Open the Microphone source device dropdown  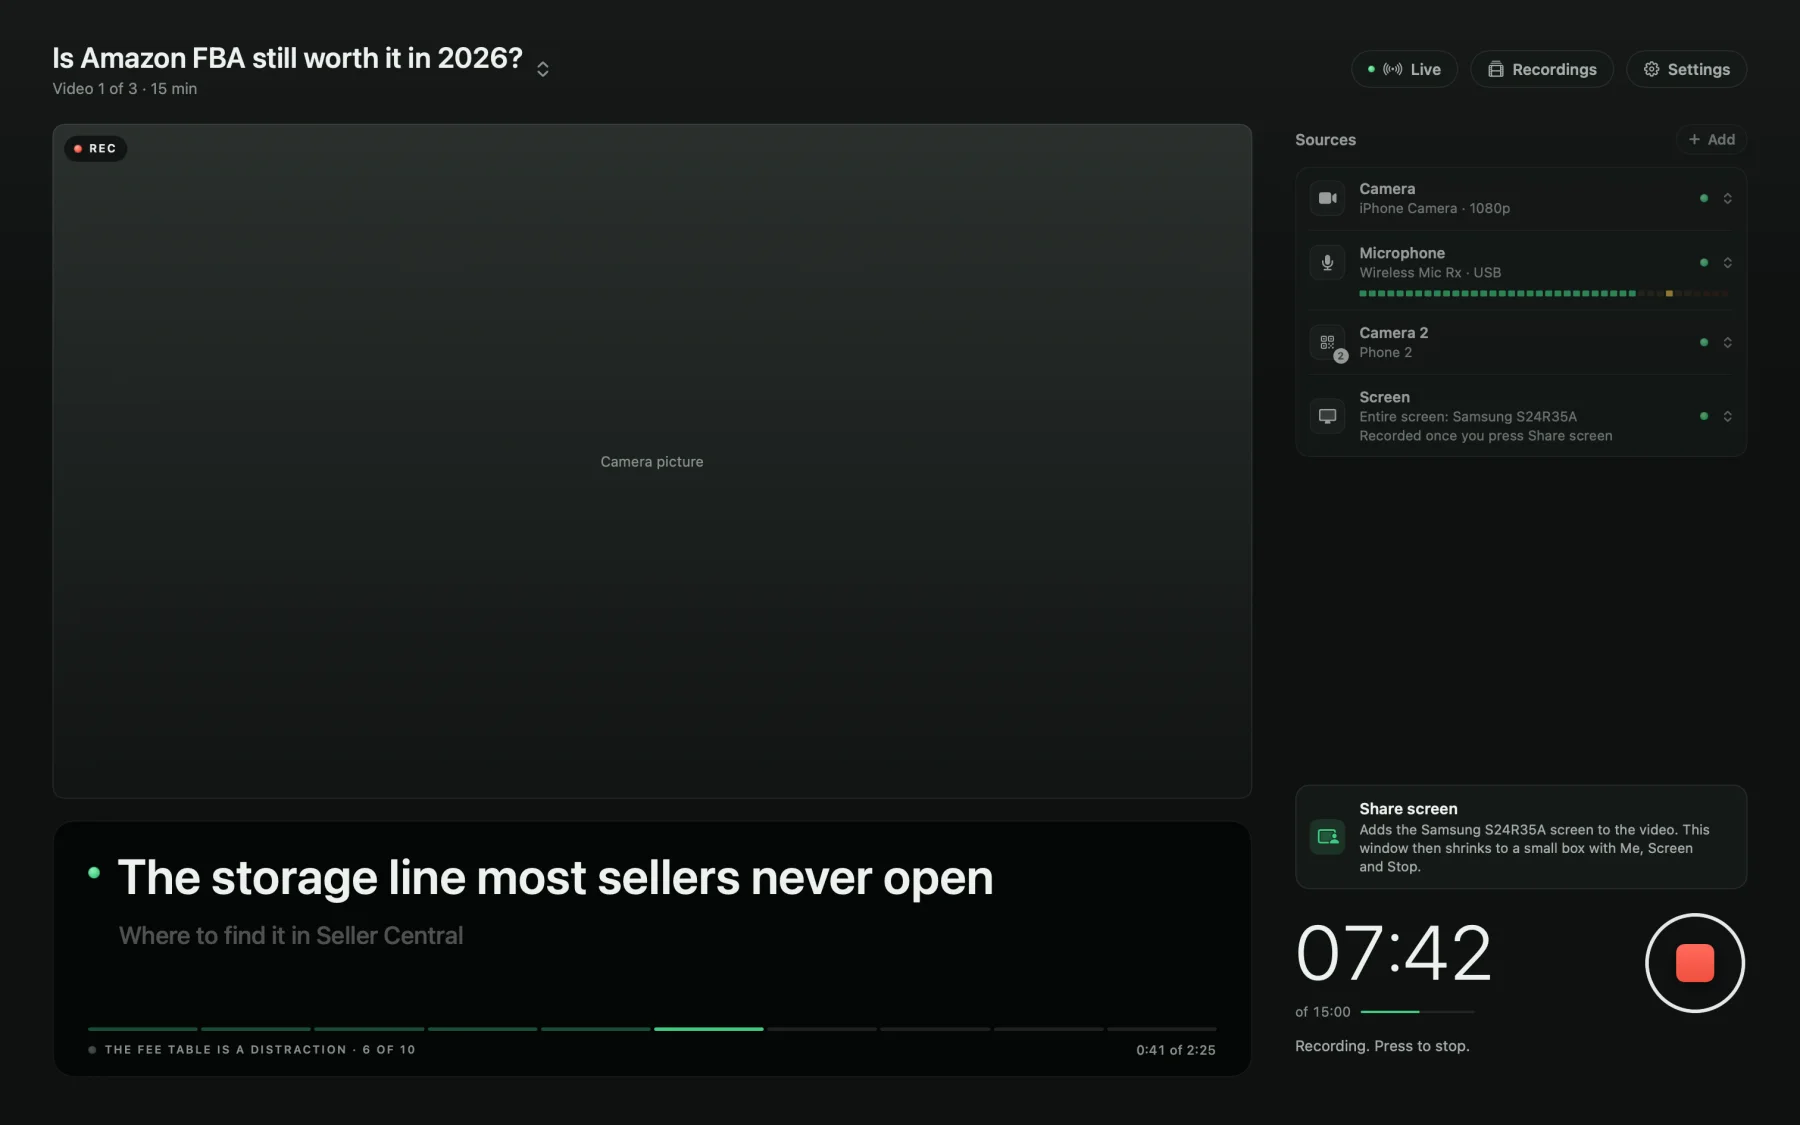point(1727,262)
